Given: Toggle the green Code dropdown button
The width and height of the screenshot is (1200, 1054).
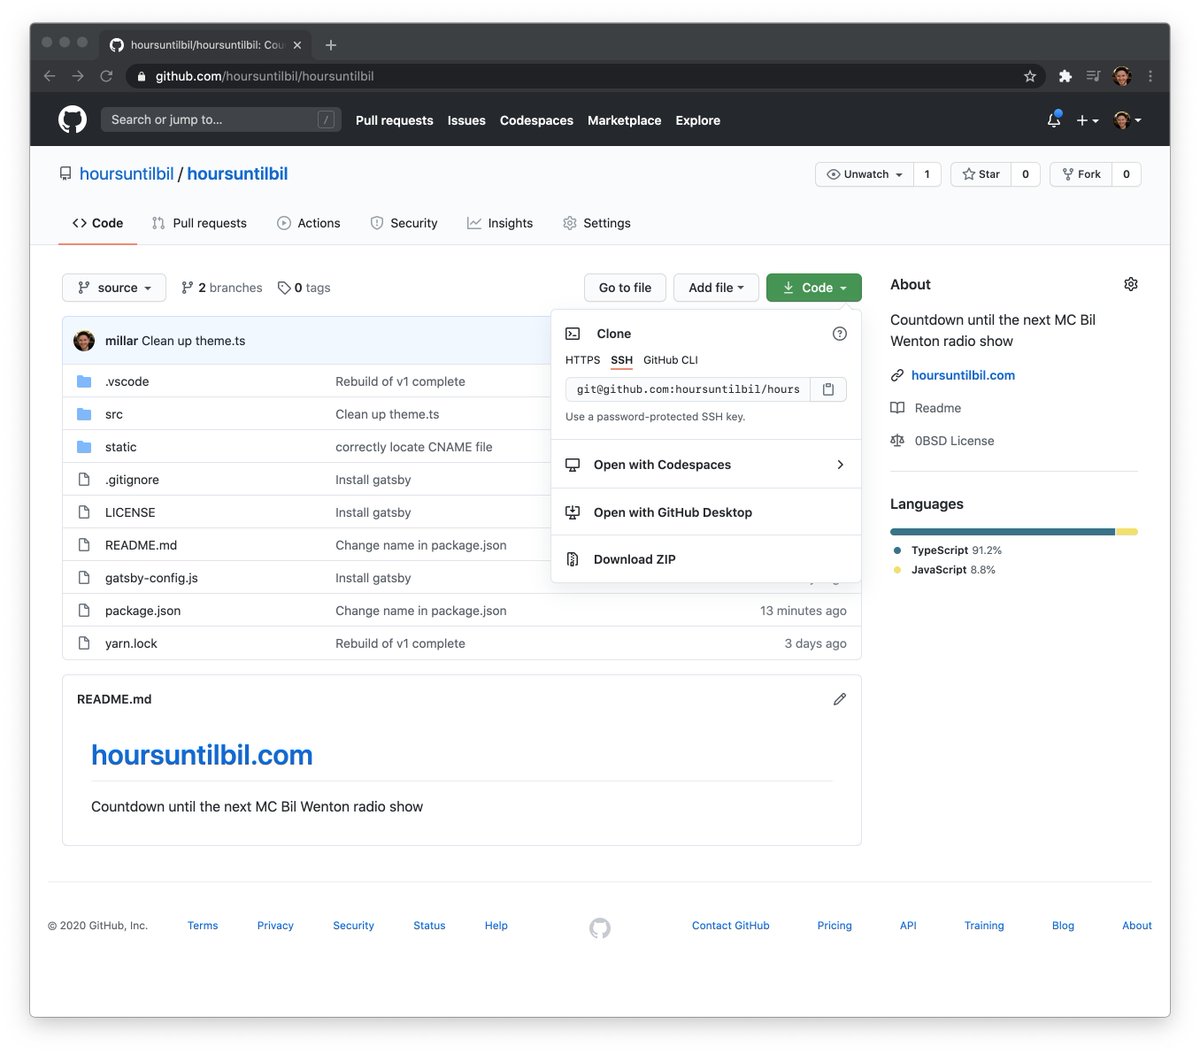Looking at the screenshot, I should (x=814, y=287).
